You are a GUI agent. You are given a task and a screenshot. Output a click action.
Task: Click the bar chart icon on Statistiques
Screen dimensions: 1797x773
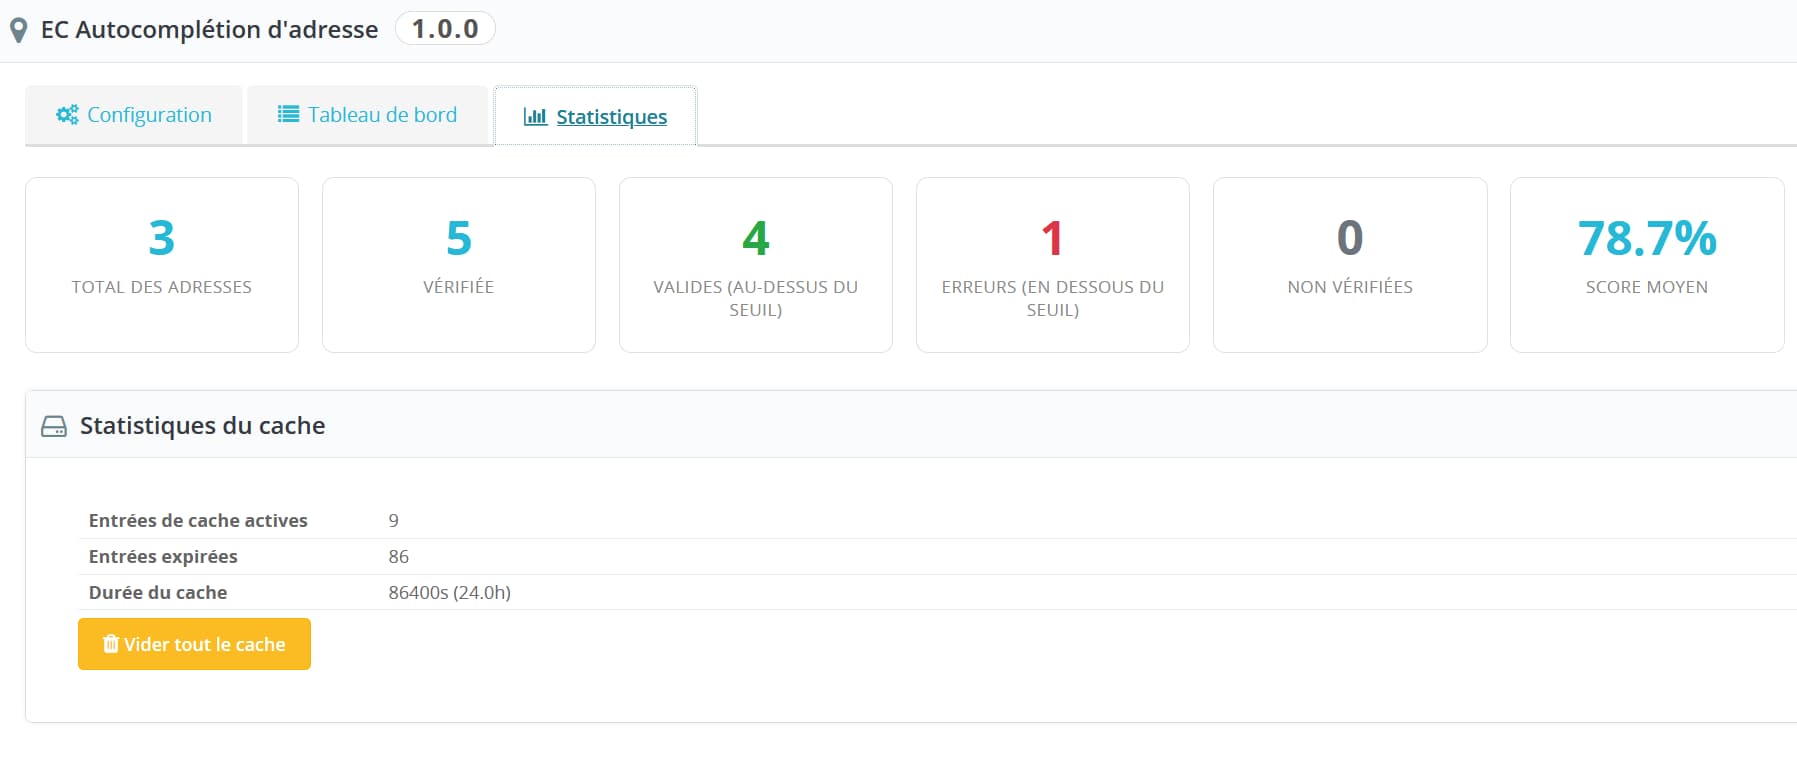535,117
